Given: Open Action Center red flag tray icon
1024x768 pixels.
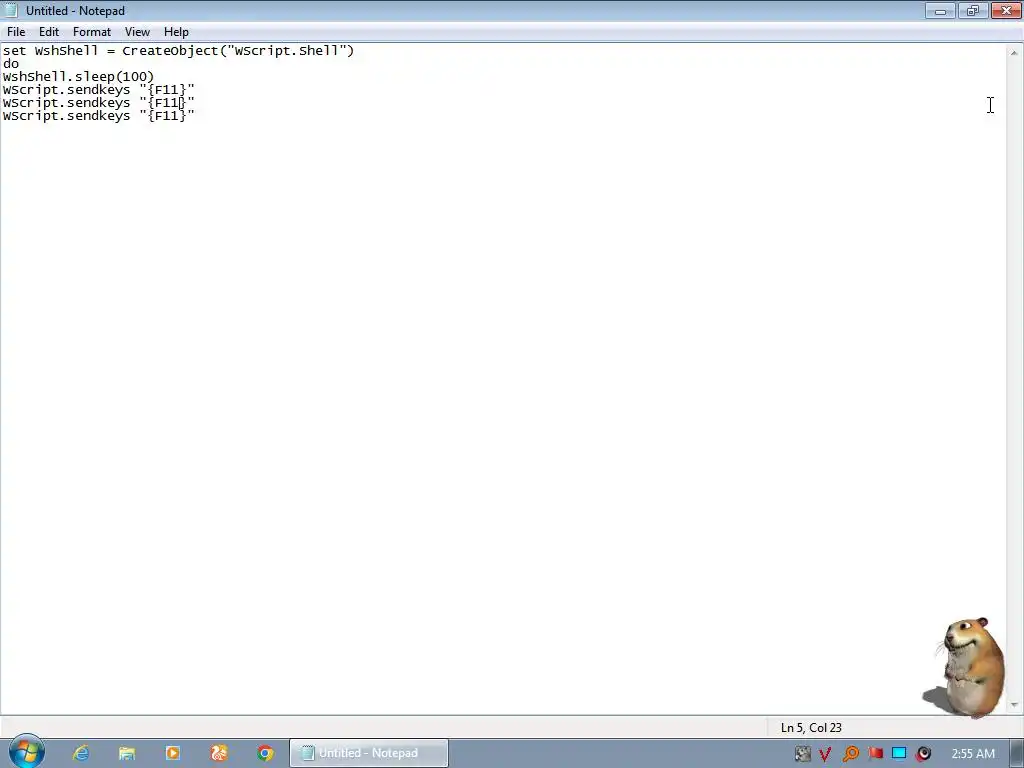Looking at the screenshot, I should pyautogui.click(x=875, y=754).
